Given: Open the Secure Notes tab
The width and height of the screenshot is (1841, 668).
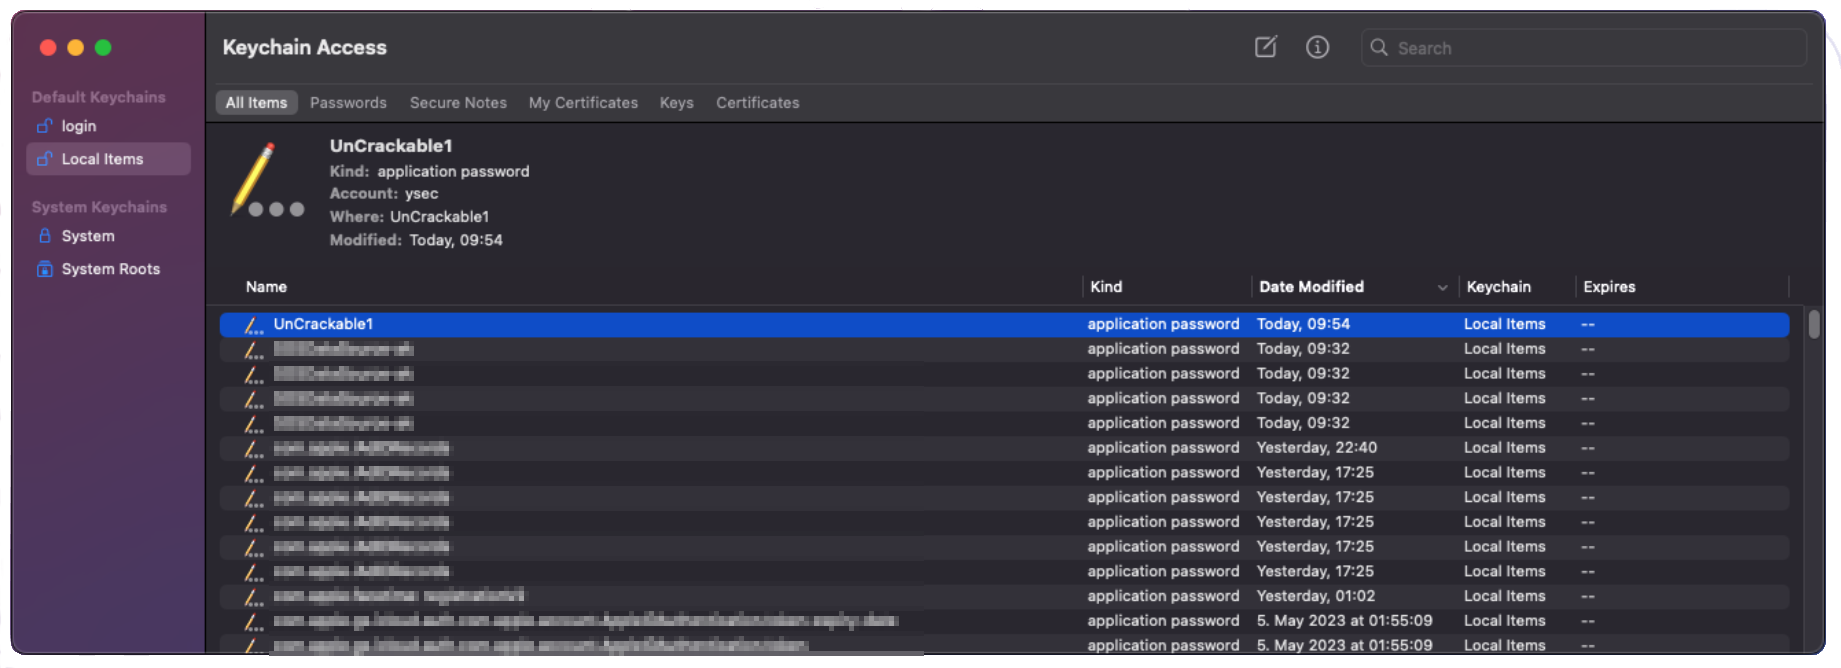Looking at the screenshot, I should [x=458, y=103].
